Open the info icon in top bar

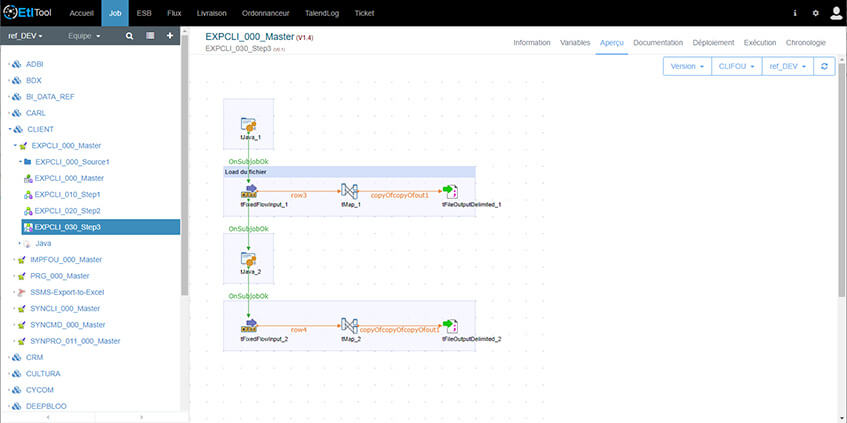click(x=795, y=13)
